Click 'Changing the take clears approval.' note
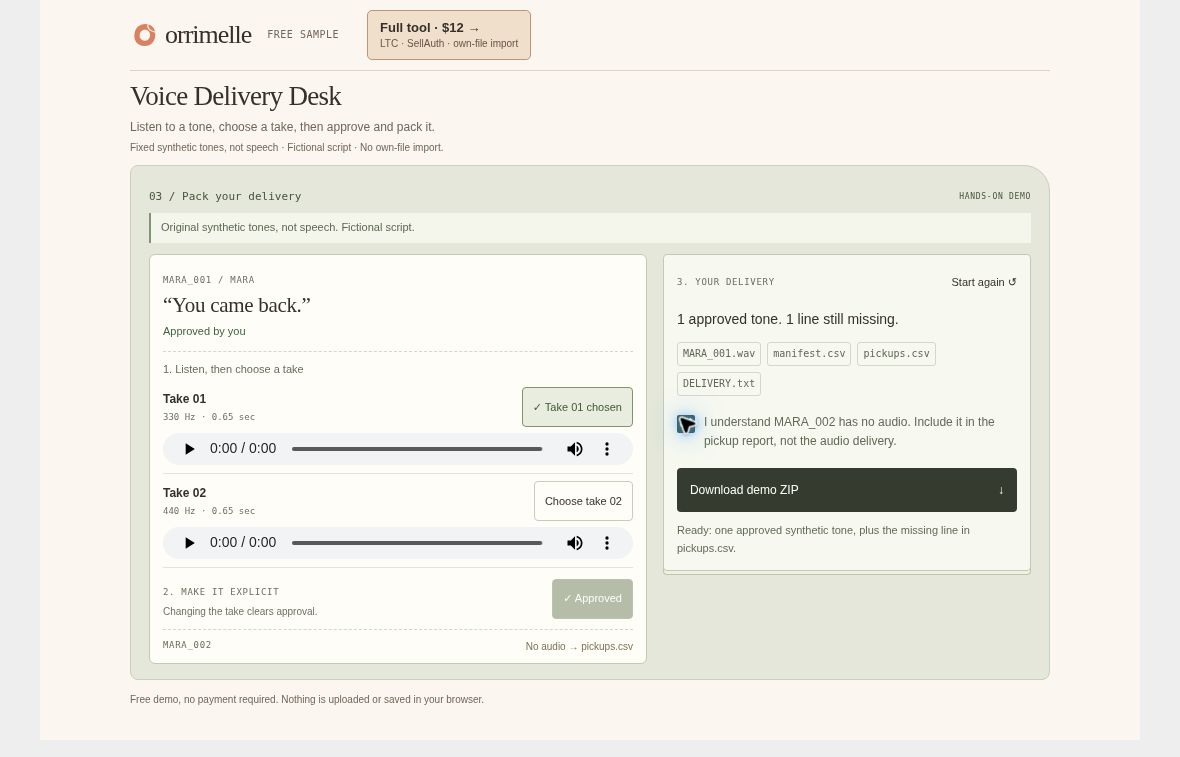 pyautogui.click(x=240, y=612)
